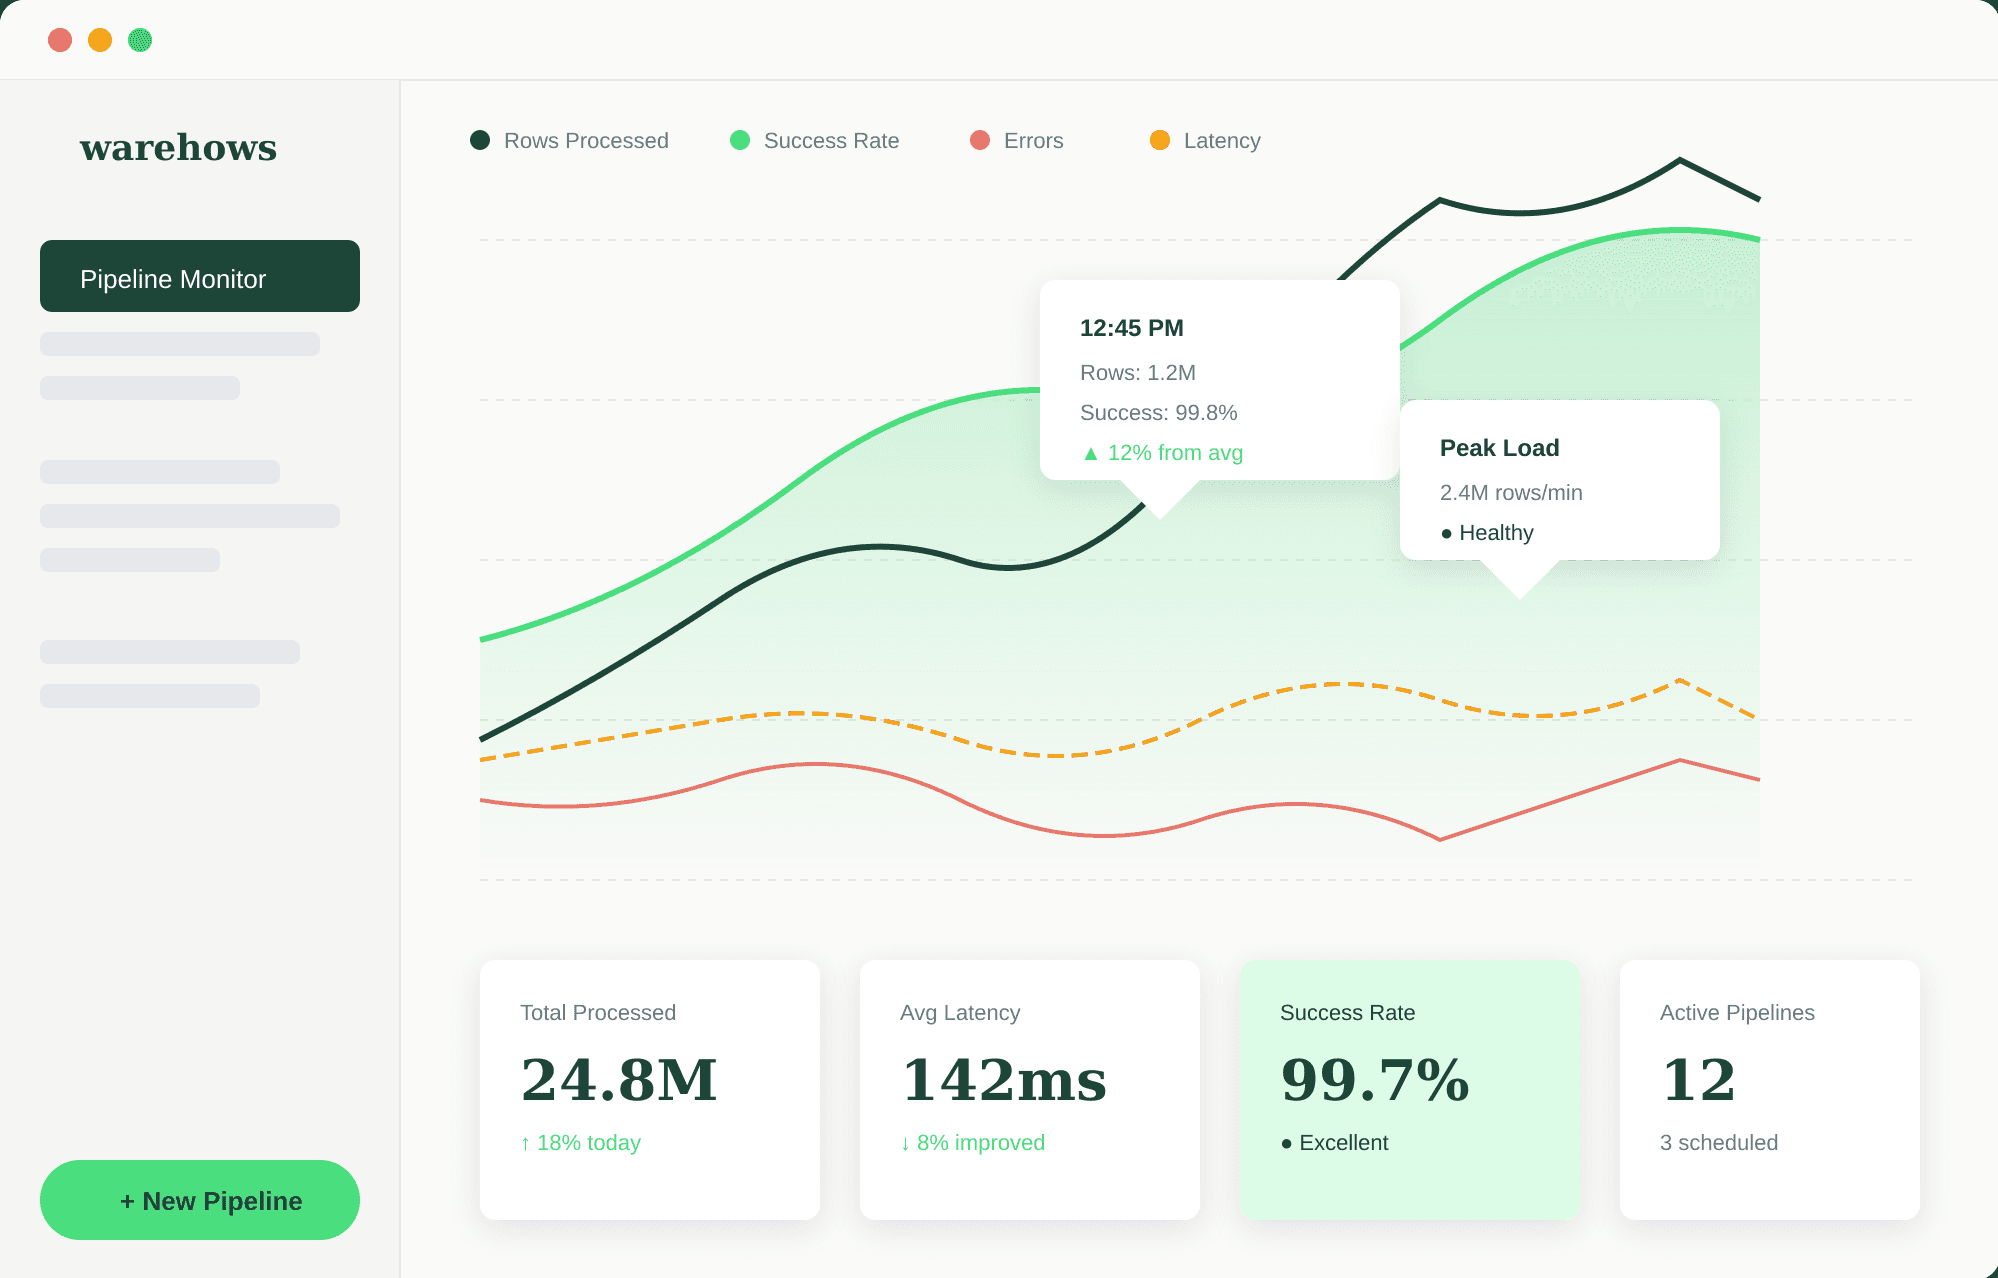
Task: Toggle the Rows Processed legend label
Action: point(586,141)
